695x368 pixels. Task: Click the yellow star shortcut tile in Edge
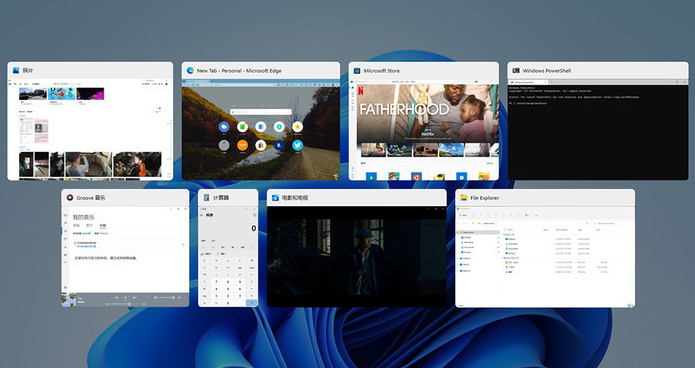coord(297,127)
